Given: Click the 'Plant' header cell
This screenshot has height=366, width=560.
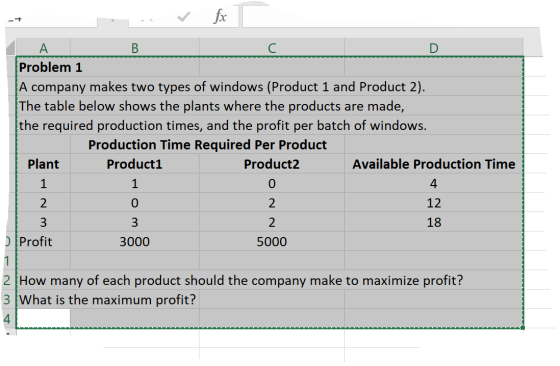Looking at the screenshot, I should tap(43, 164).
